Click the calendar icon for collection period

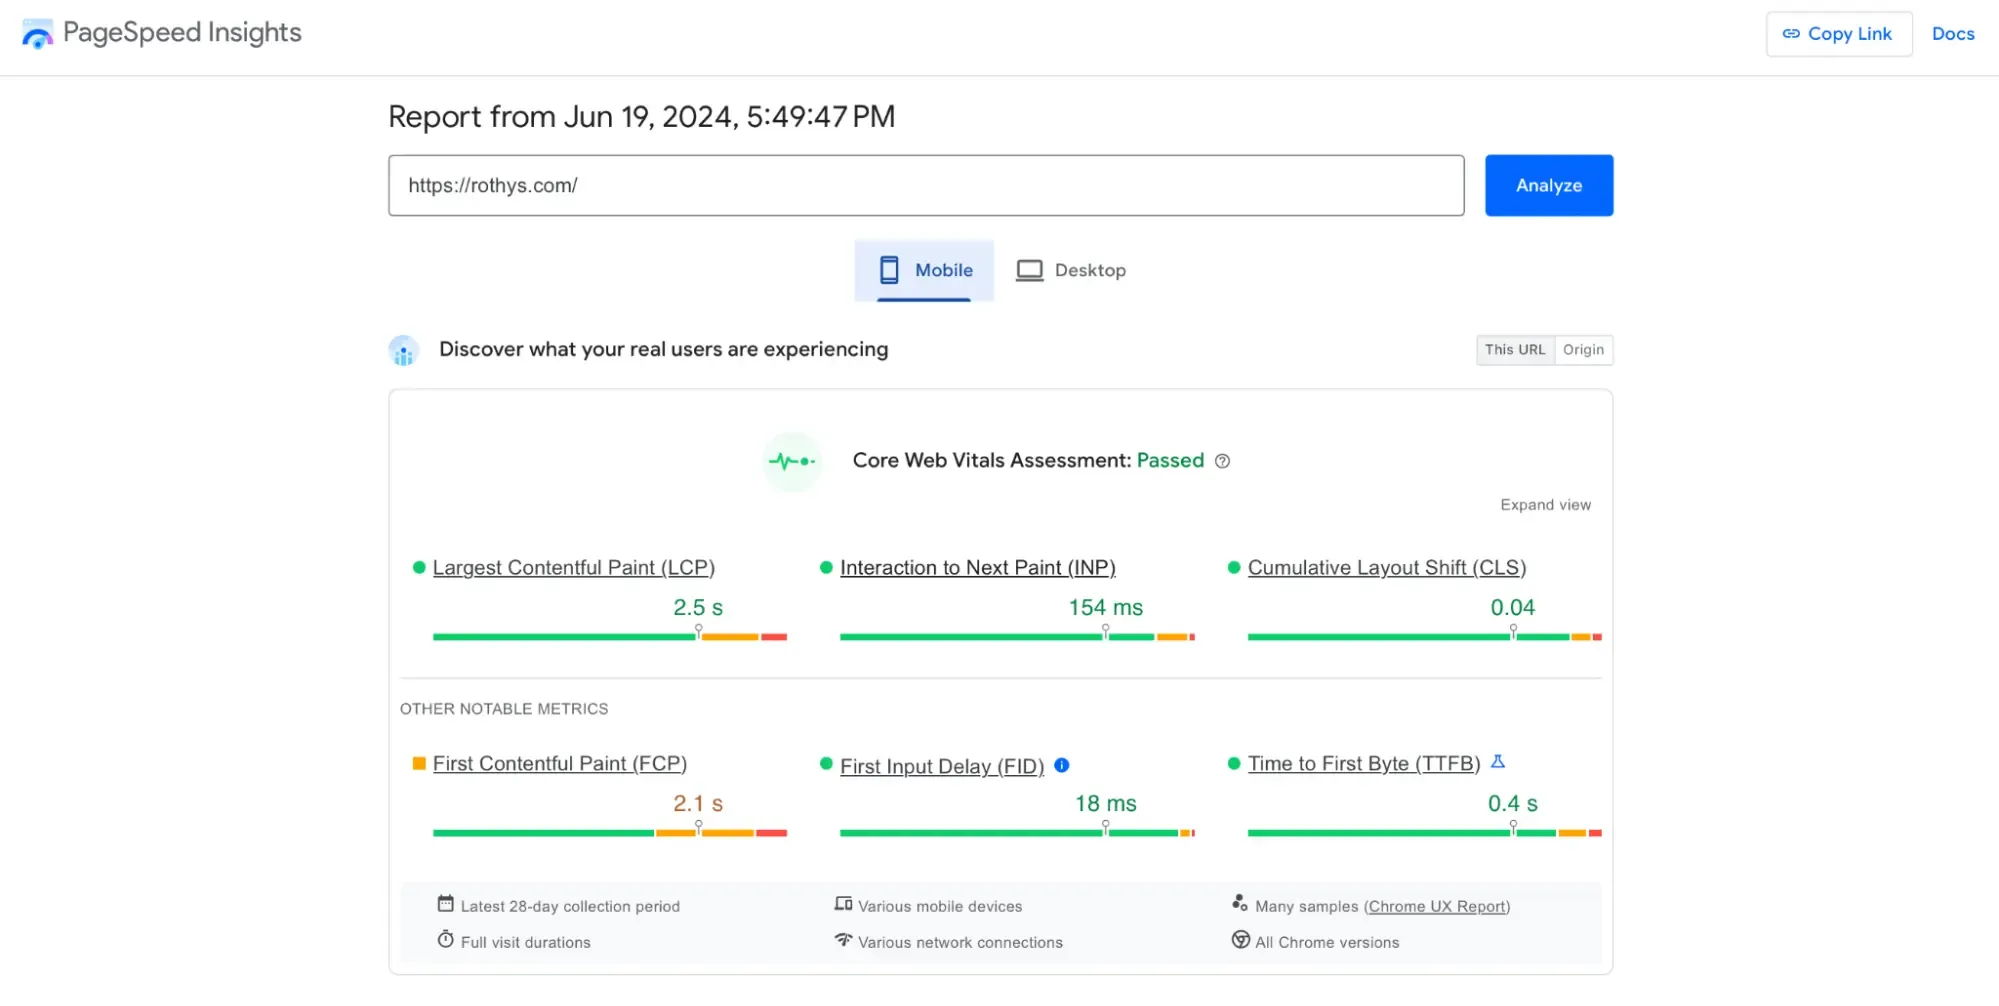click(446, 904)
